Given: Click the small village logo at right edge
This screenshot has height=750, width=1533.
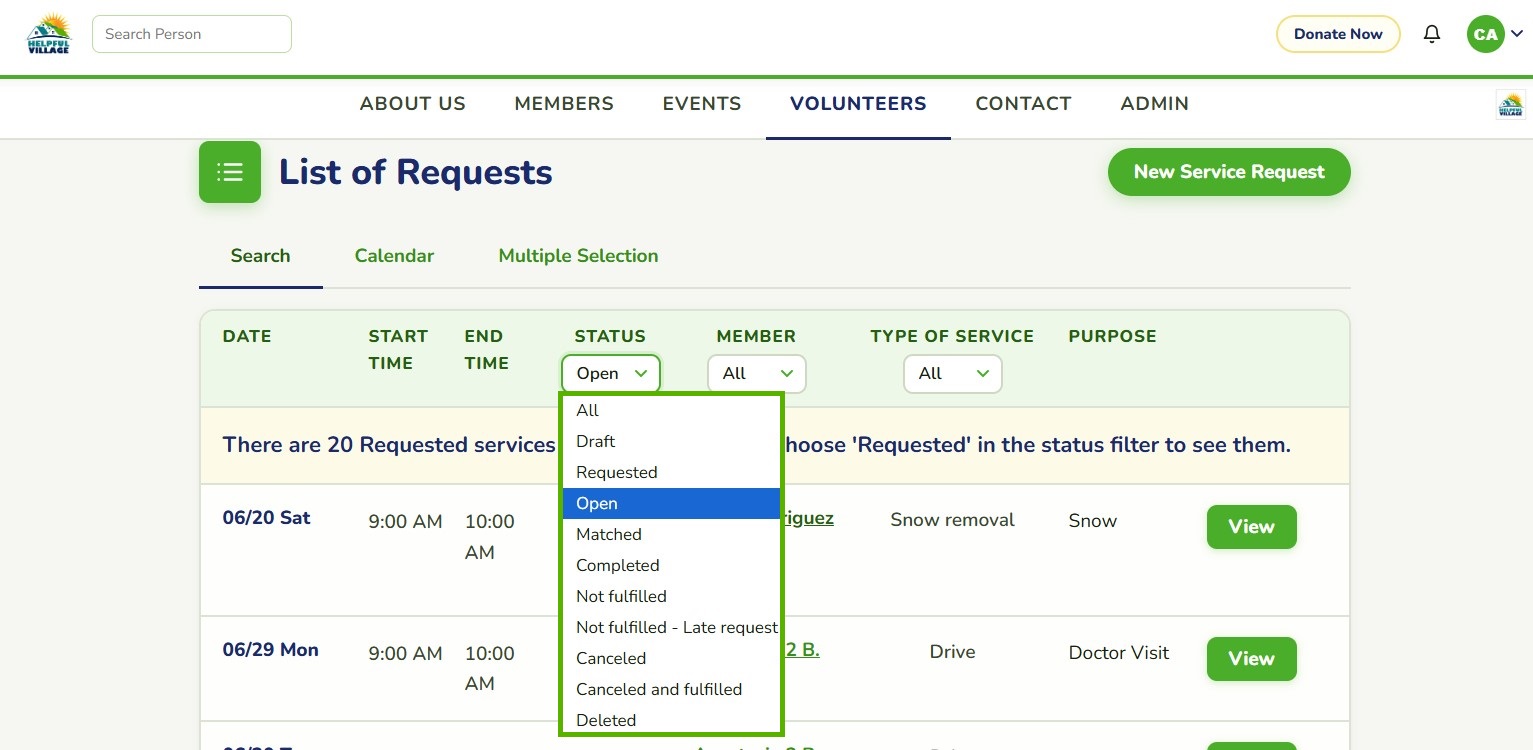Looking at the screenshot, I should [x=1510, y=105].
